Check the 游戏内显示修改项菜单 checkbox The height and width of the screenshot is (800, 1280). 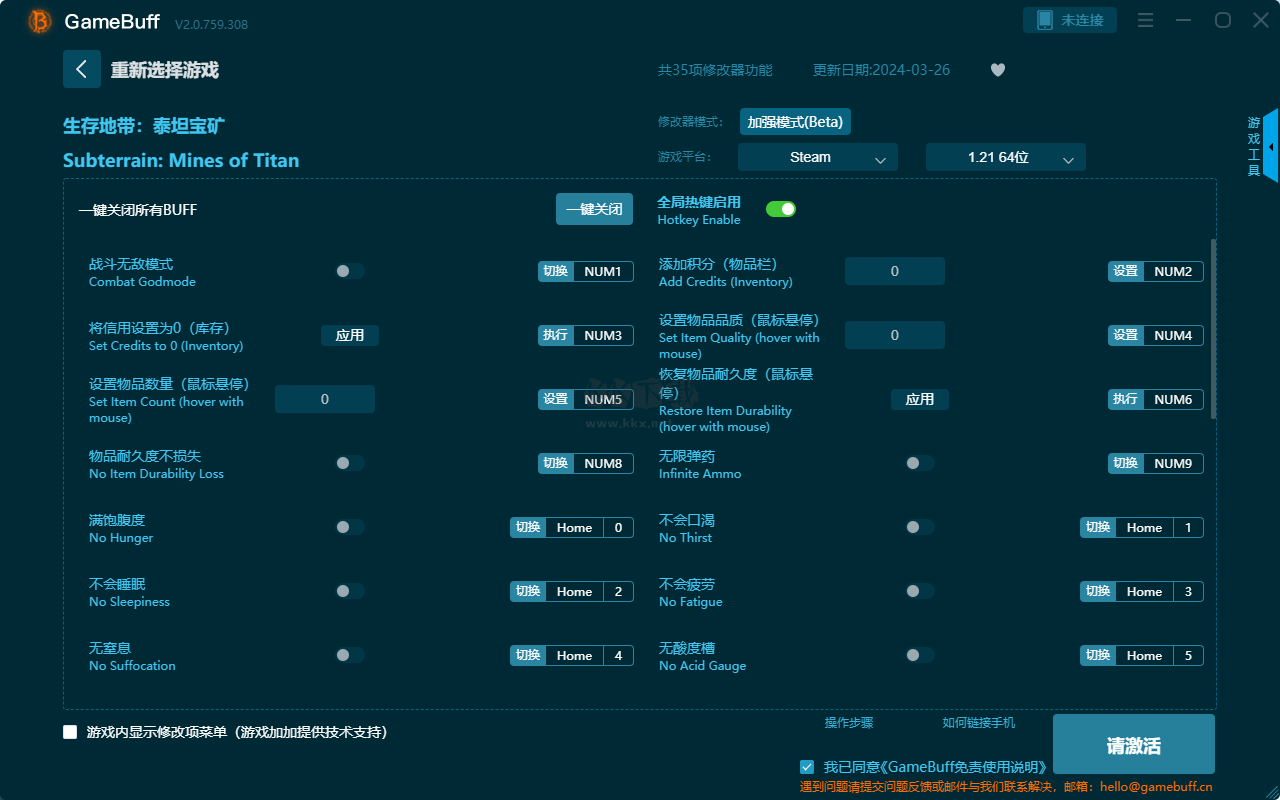pyautogui.click(x=70, y=732)
